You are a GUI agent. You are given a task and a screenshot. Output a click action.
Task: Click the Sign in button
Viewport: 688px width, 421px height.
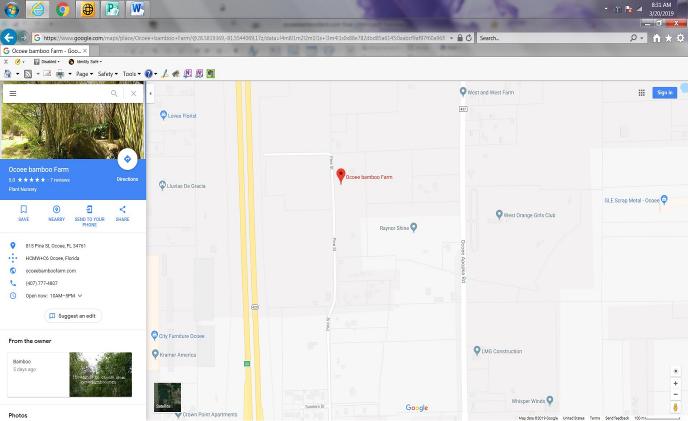click(x=664, y=93)
